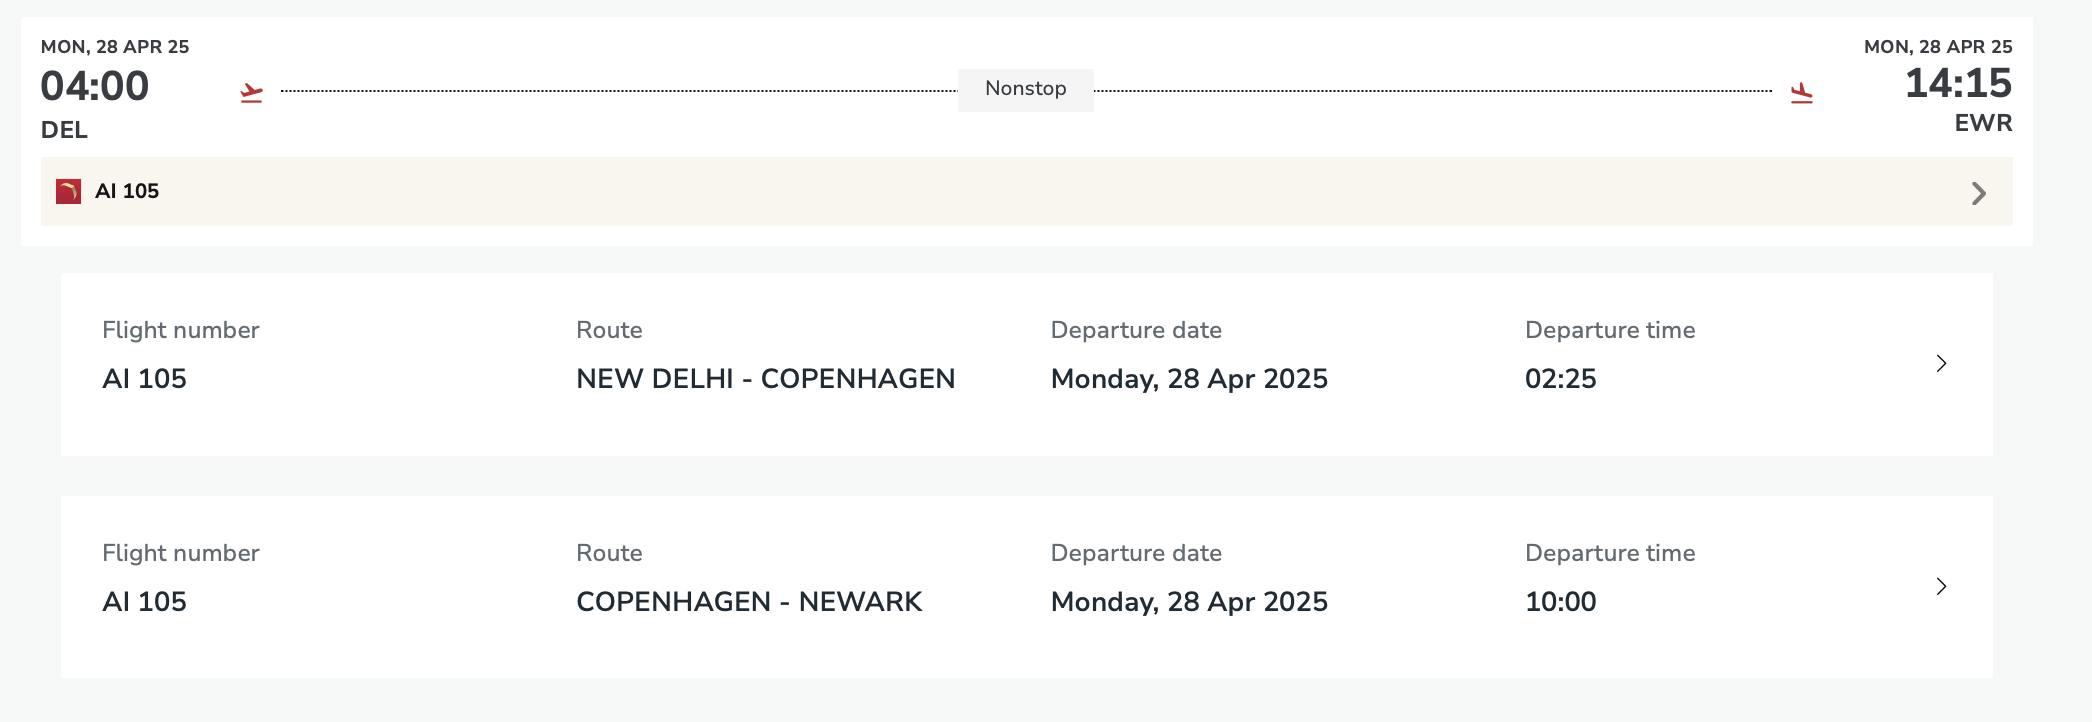Select the COPENHAGEN - NEWARK route text

click(749, 602)
